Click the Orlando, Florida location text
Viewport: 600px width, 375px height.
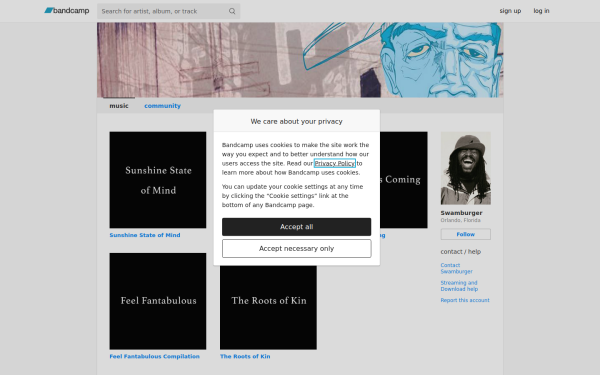click(460, 220)
